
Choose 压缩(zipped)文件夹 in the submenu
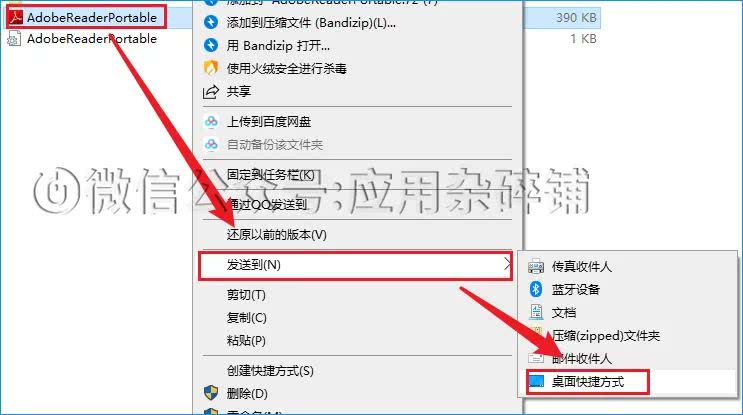pyautogui.click(x=606, y=336)
